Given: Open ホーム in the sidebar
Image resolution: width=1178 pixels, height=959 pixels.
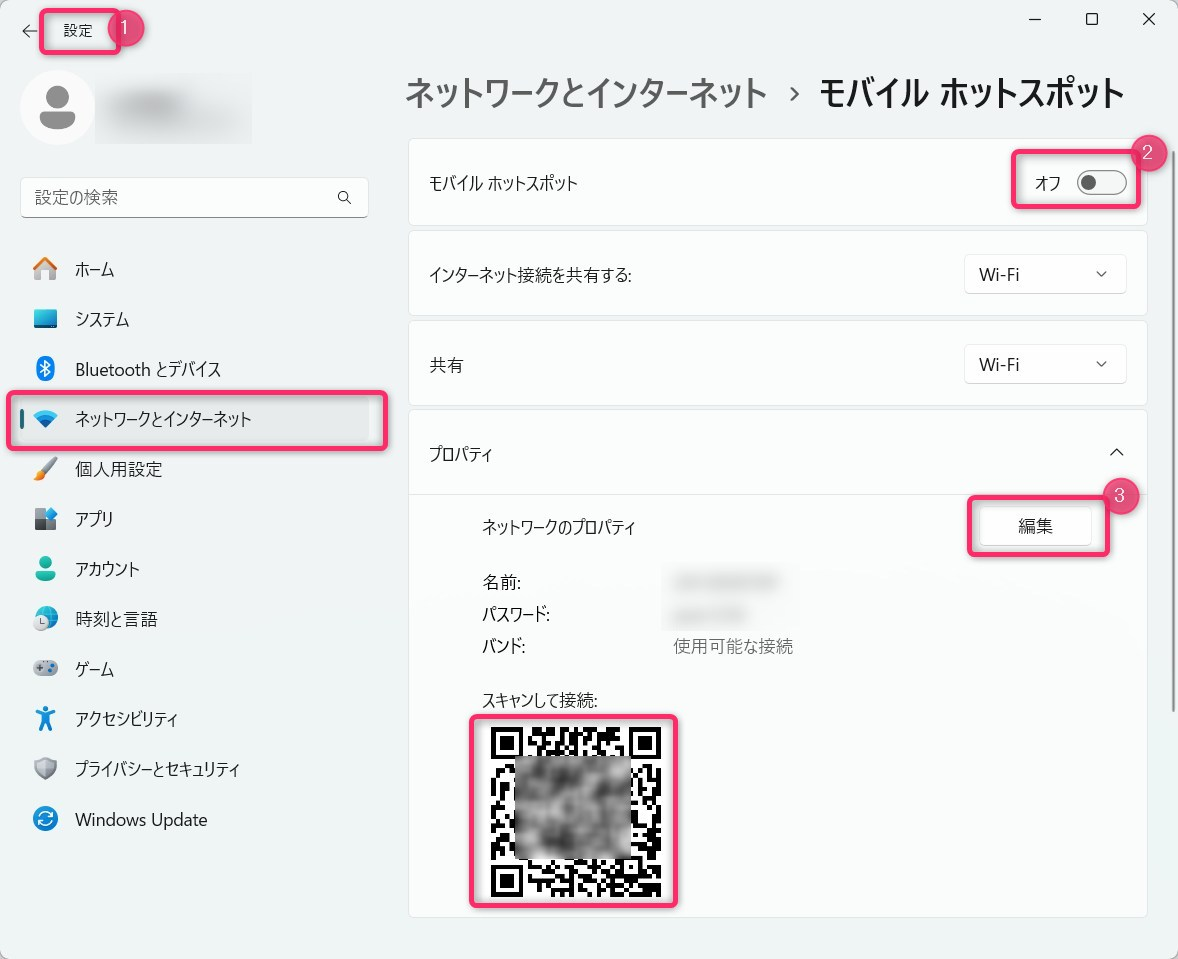Looking at the screenshot, I should click(x=194, y=269).
